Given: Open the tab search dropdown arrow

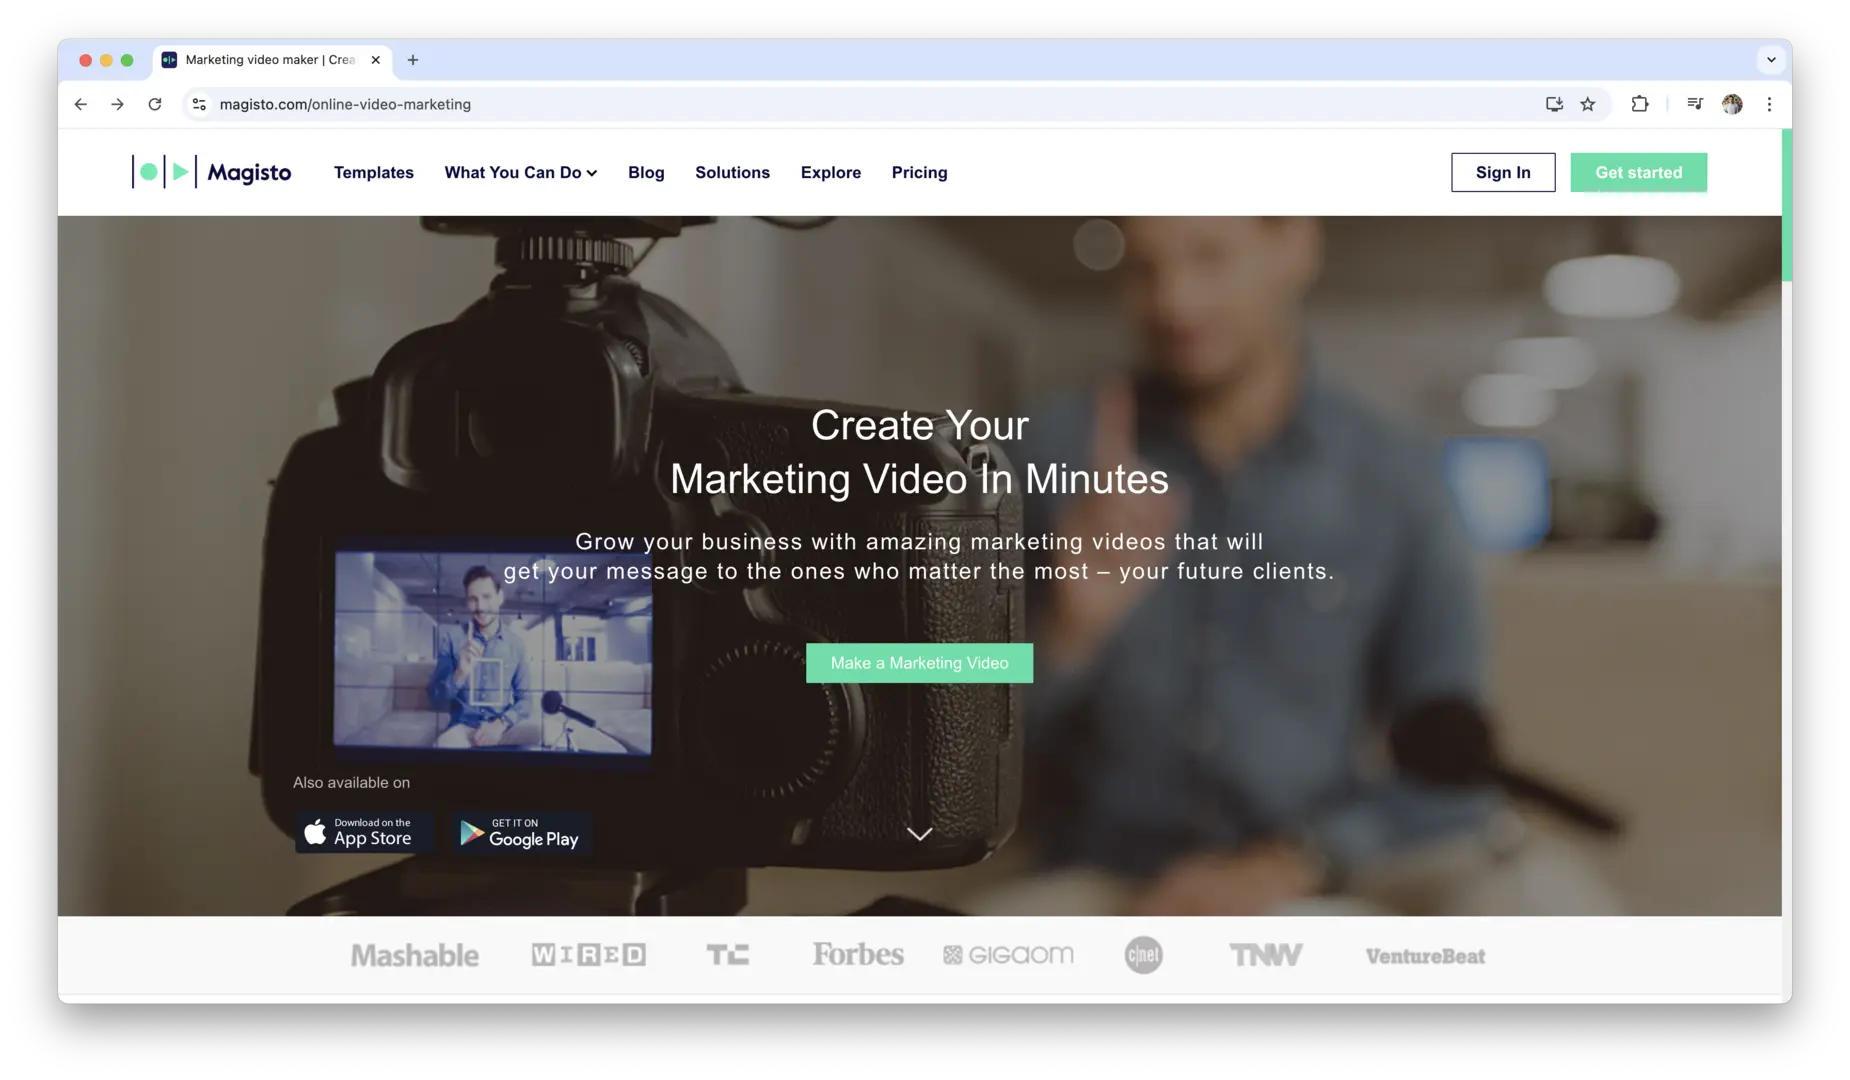Looking at the screenshot, I should coord(1771,60).
